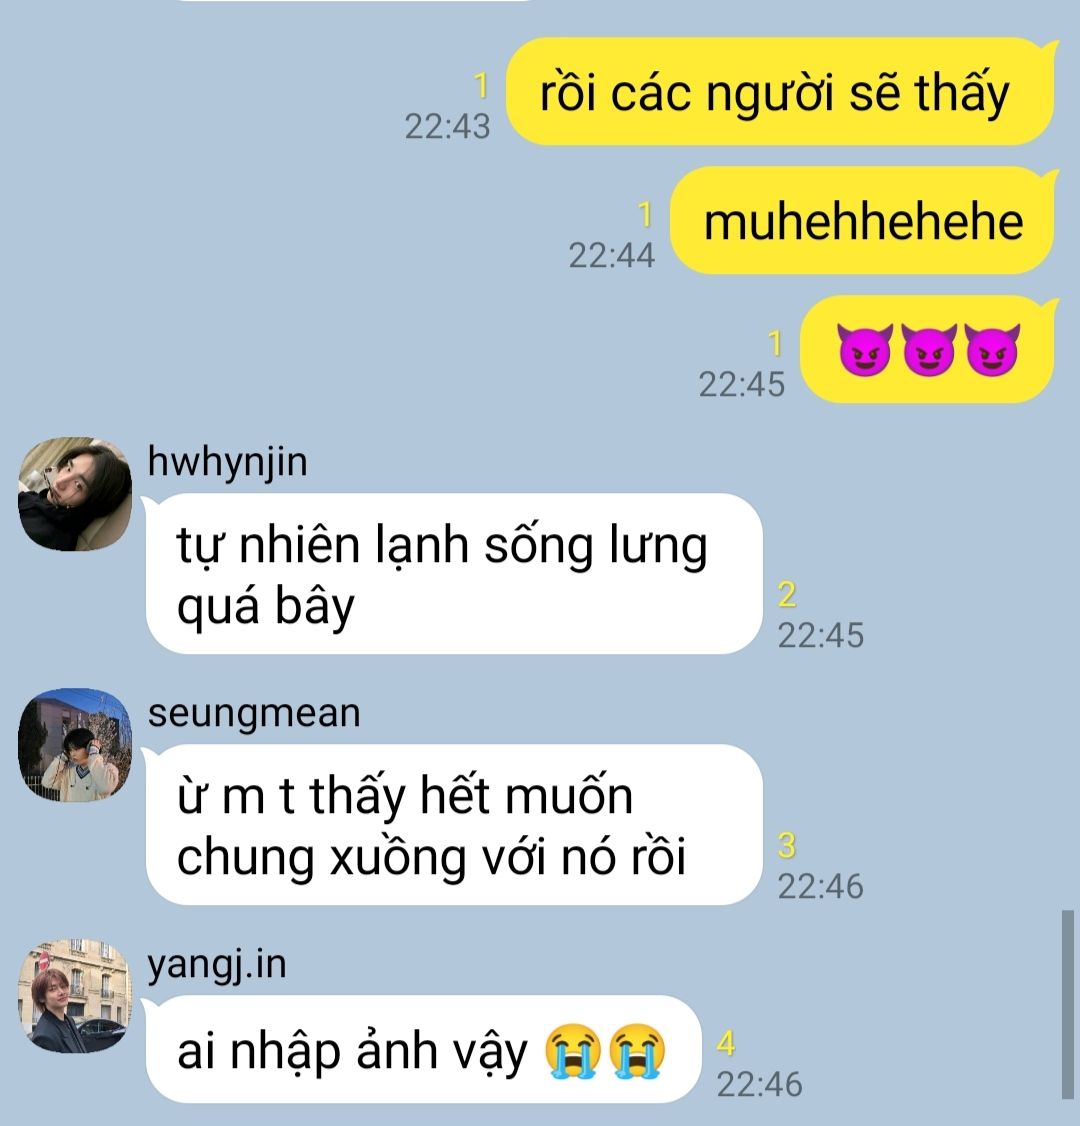Tap the rightmost purple devil emoji

point(992,350)
